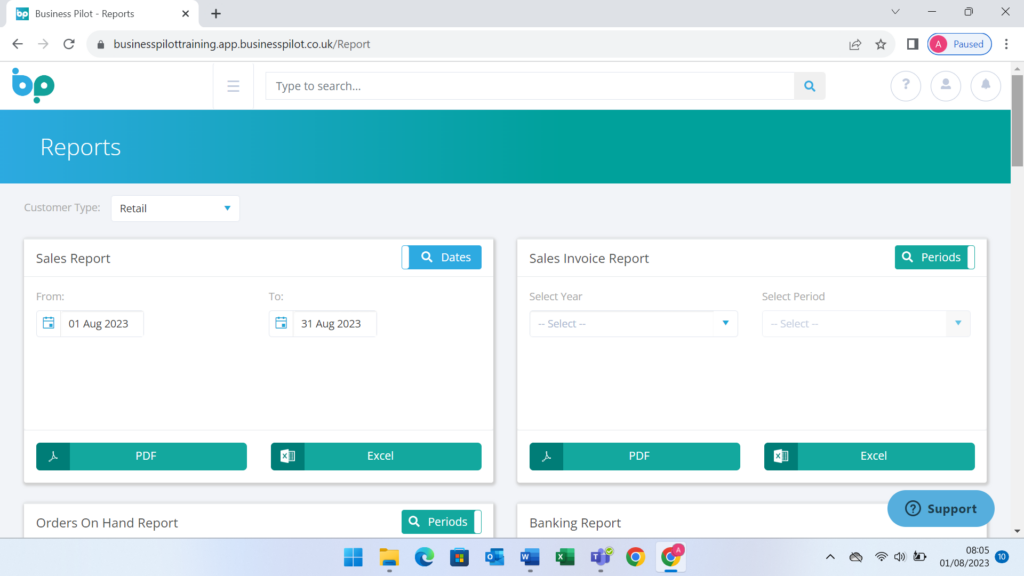This screenshot has height=576, width=1024.
Task: Toggle Sales Invoice Report Periods switch
Action: 934,257
